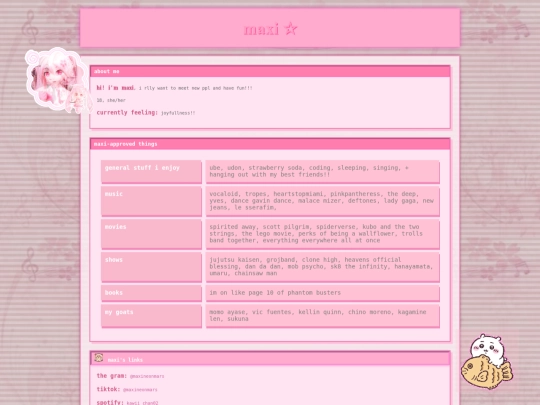540x405 pixels.
Task: Click the "joyfullness!!" mood text
Action: [178, 113]
